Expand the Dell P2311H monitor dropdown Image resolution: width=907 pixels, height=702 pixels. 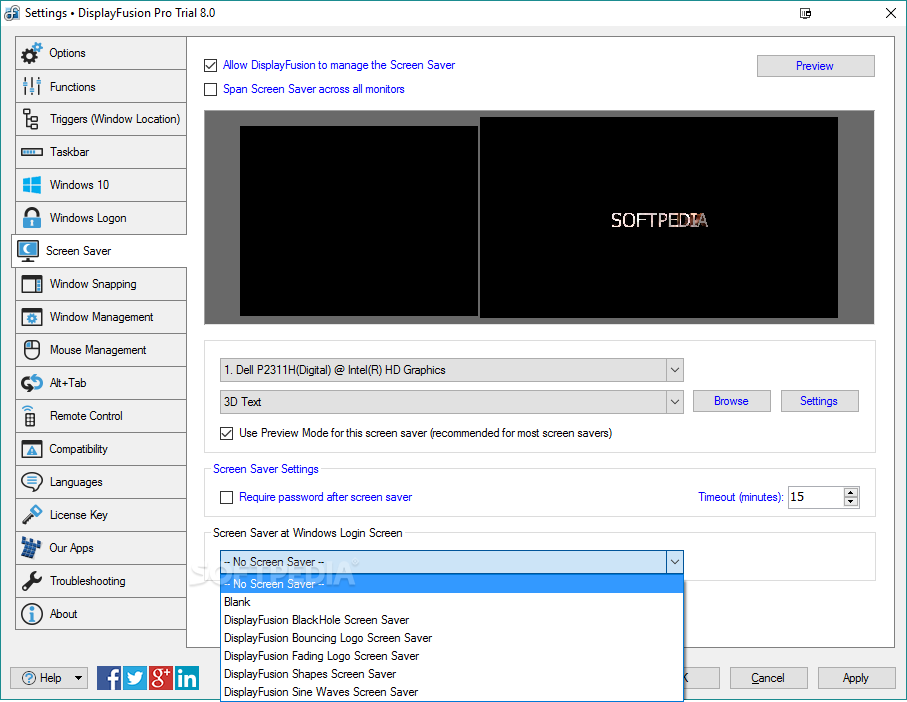pyautogui.click(x=674, y=370)
